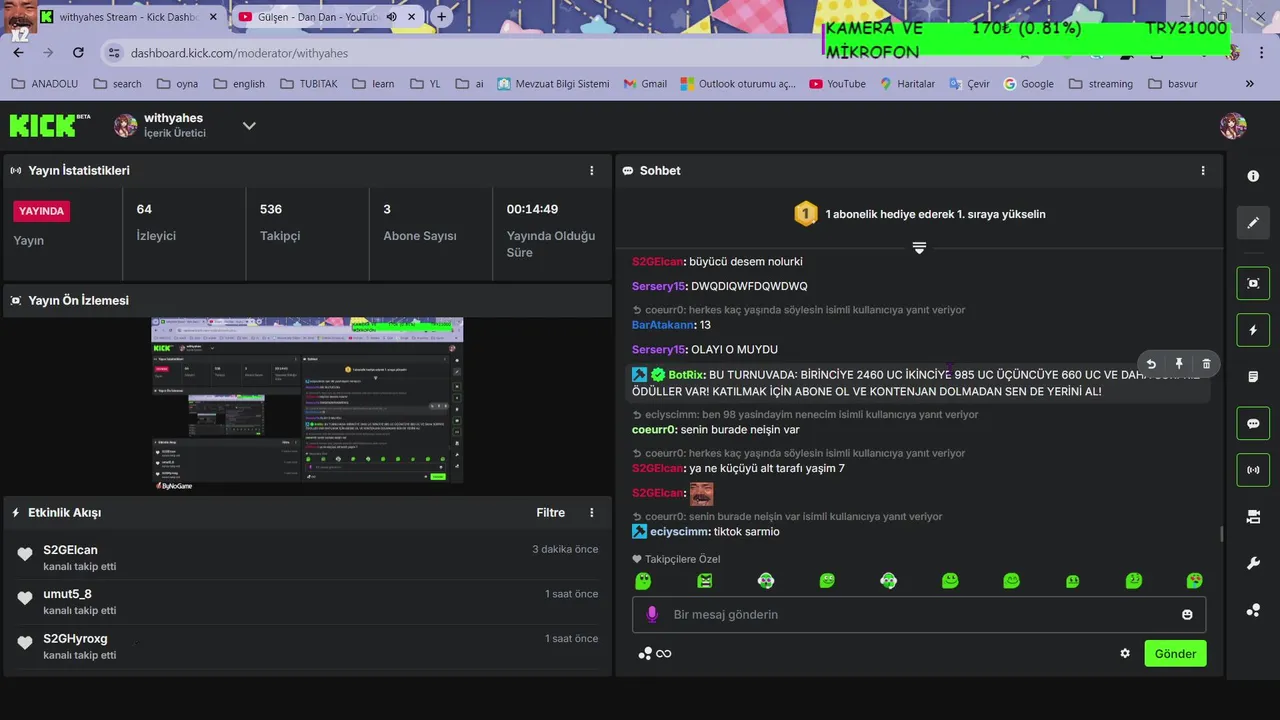The height and width of the screenshot is (720, 1280).
Task: Click the pencil edit icon in sidebar
Action: coord(1253,223)
